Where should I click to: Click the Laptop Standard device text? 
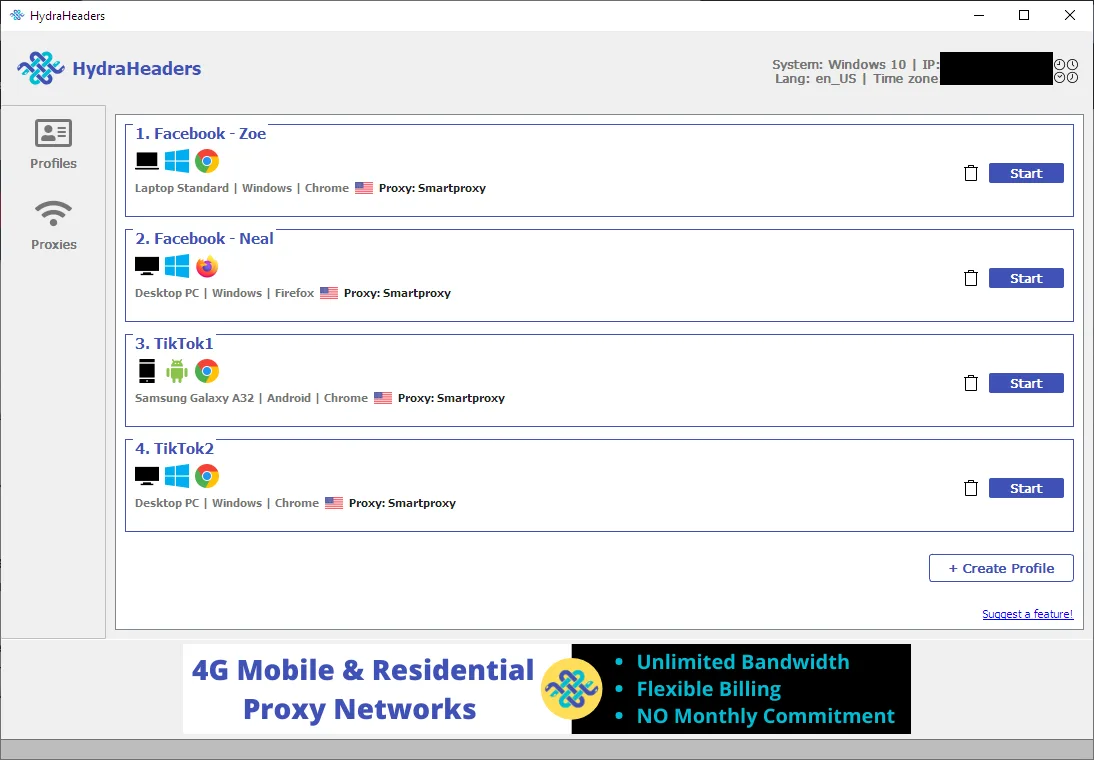coord(181,188)
